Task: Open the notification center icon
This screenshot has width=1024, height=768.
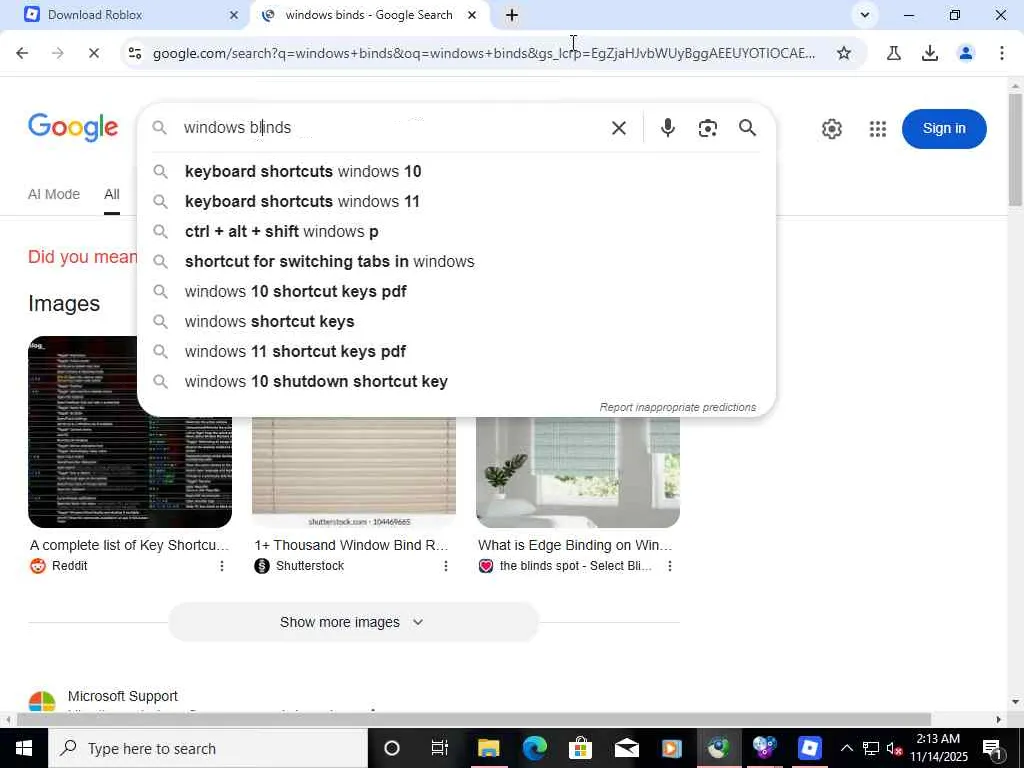Action: tap(993, 748)
